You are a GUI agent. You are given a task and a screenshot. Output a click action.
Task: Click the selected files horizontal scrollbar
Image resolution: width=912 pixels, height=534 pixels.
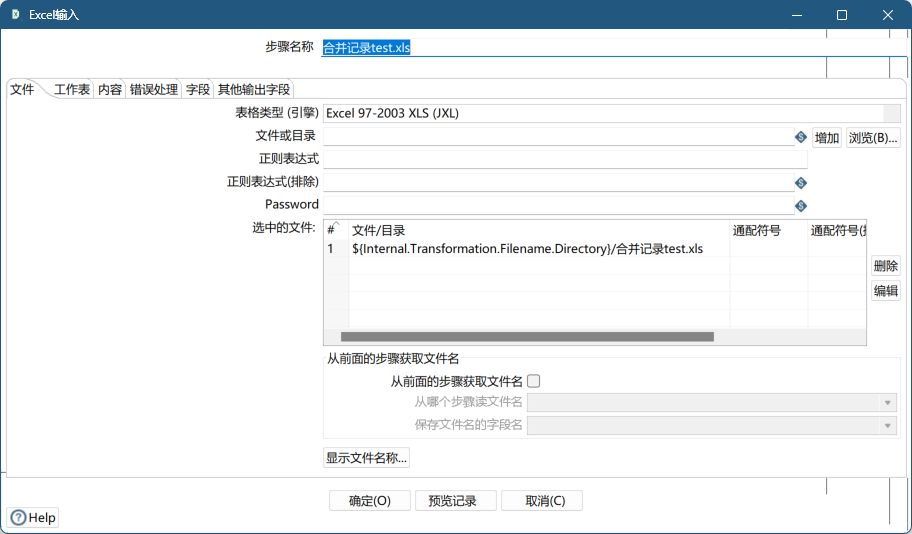click(527, 337)
